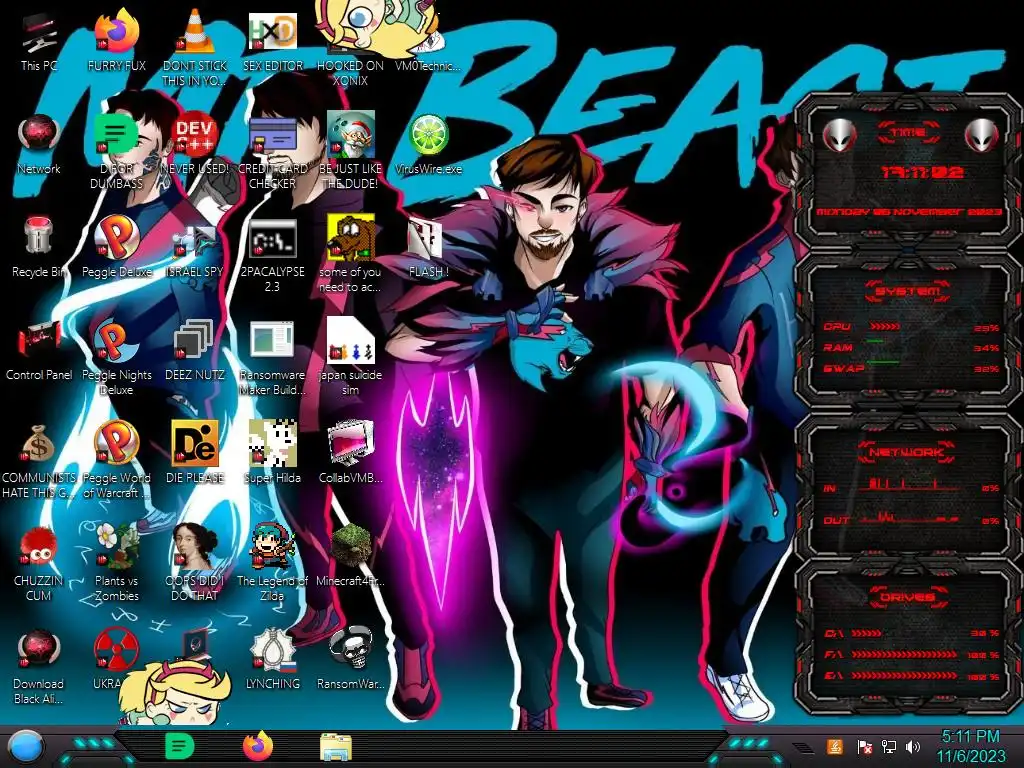The image size is (1024, 768).
Task: Click the SYSTEM header in the widget
Action: click(908, 291)
